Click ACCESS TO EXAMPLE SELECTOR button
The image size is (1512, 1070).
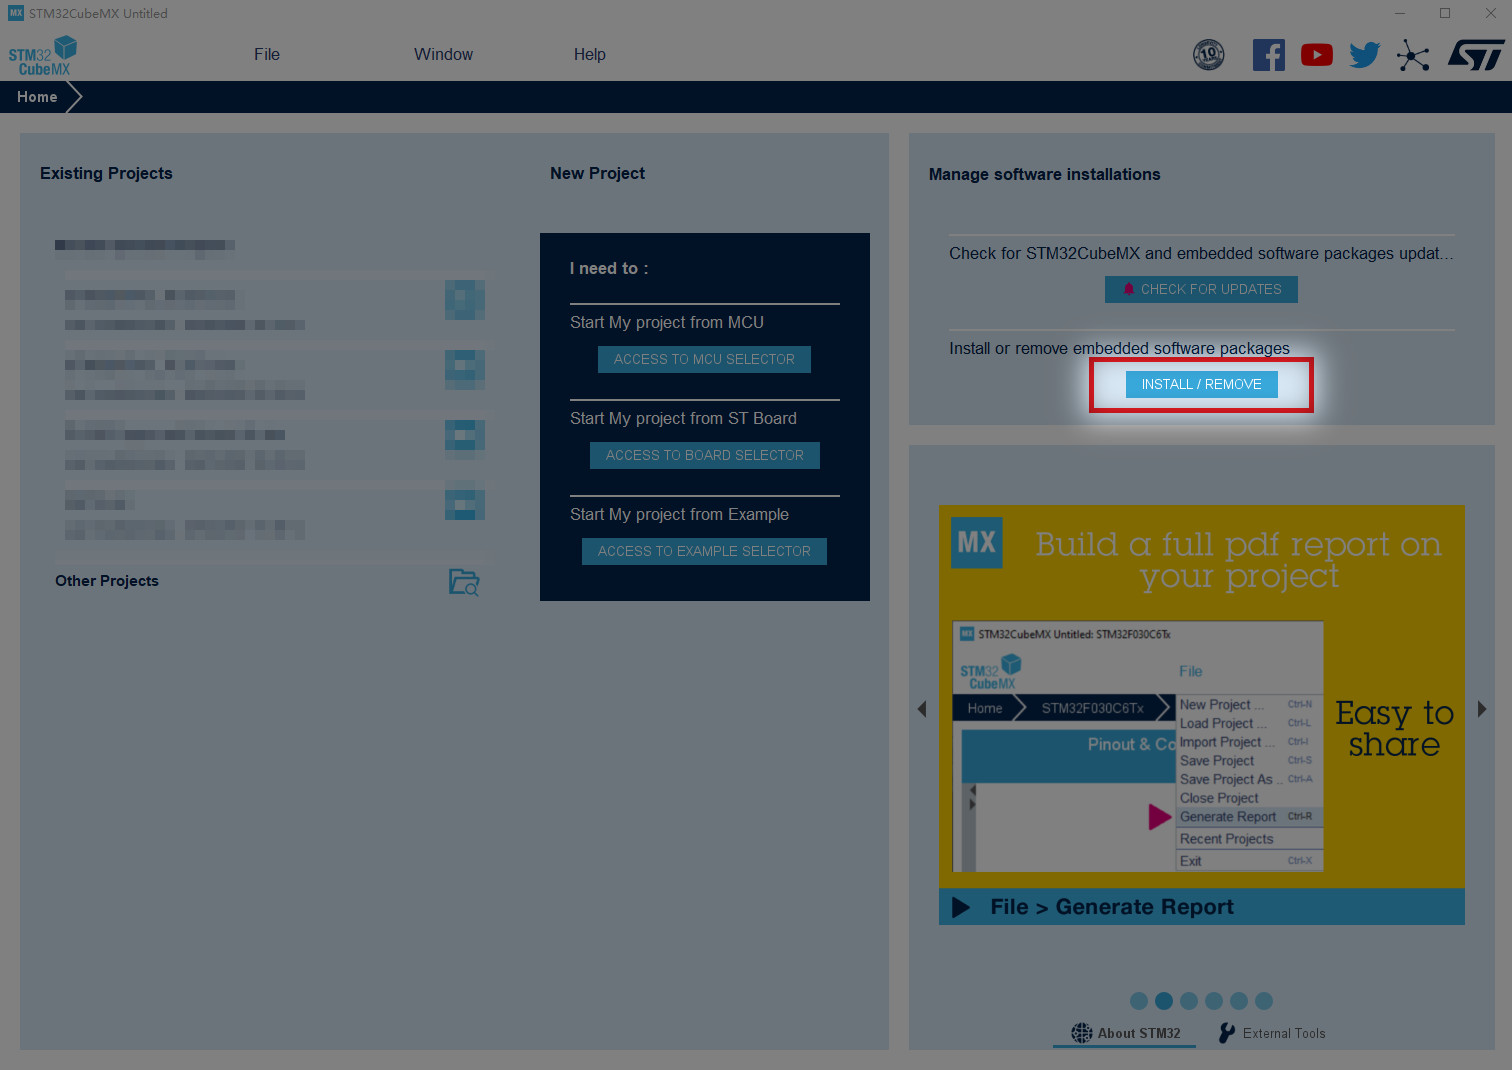tap(704, 551)
